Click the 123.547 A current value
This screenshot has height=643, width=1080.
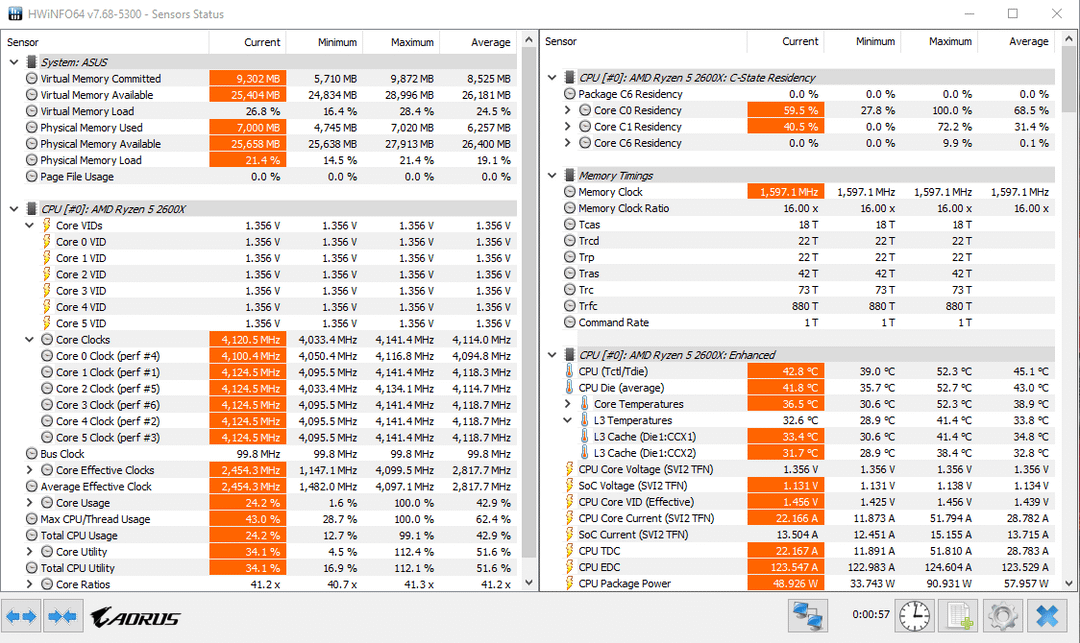(786, 567)
